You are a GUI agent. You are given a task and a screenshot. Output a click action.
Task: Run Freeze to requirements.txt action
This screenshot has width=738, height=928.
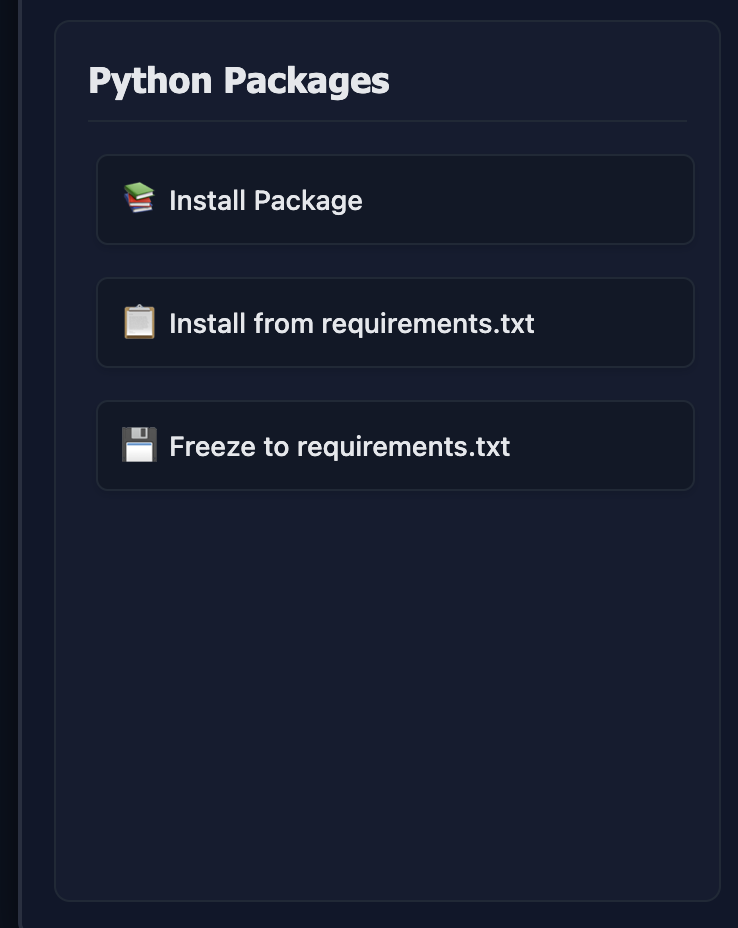(394, 445)
